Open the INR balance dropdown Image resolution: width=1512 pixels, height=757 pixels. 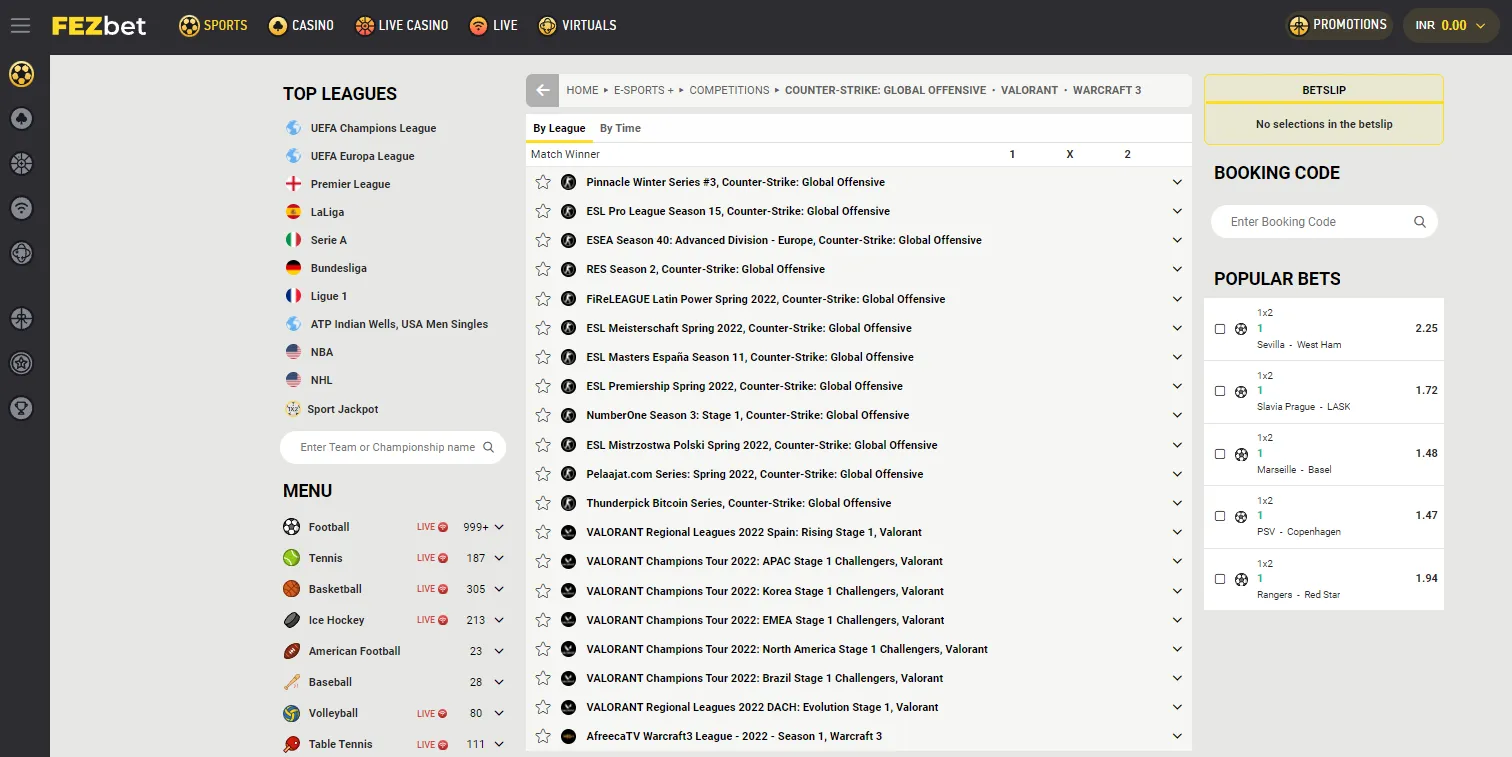pos(1452,25)
